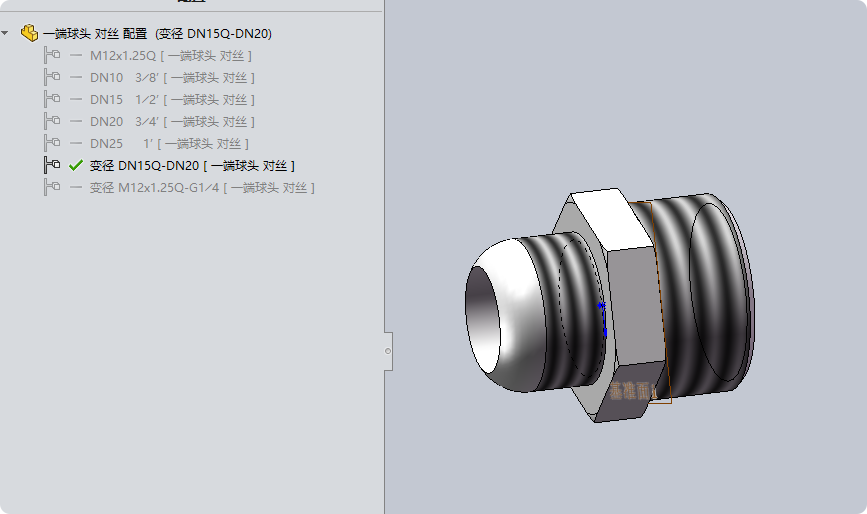Select configuration DN10 3/8'
This screenshot has height=514, width=867.
[173, 78]
